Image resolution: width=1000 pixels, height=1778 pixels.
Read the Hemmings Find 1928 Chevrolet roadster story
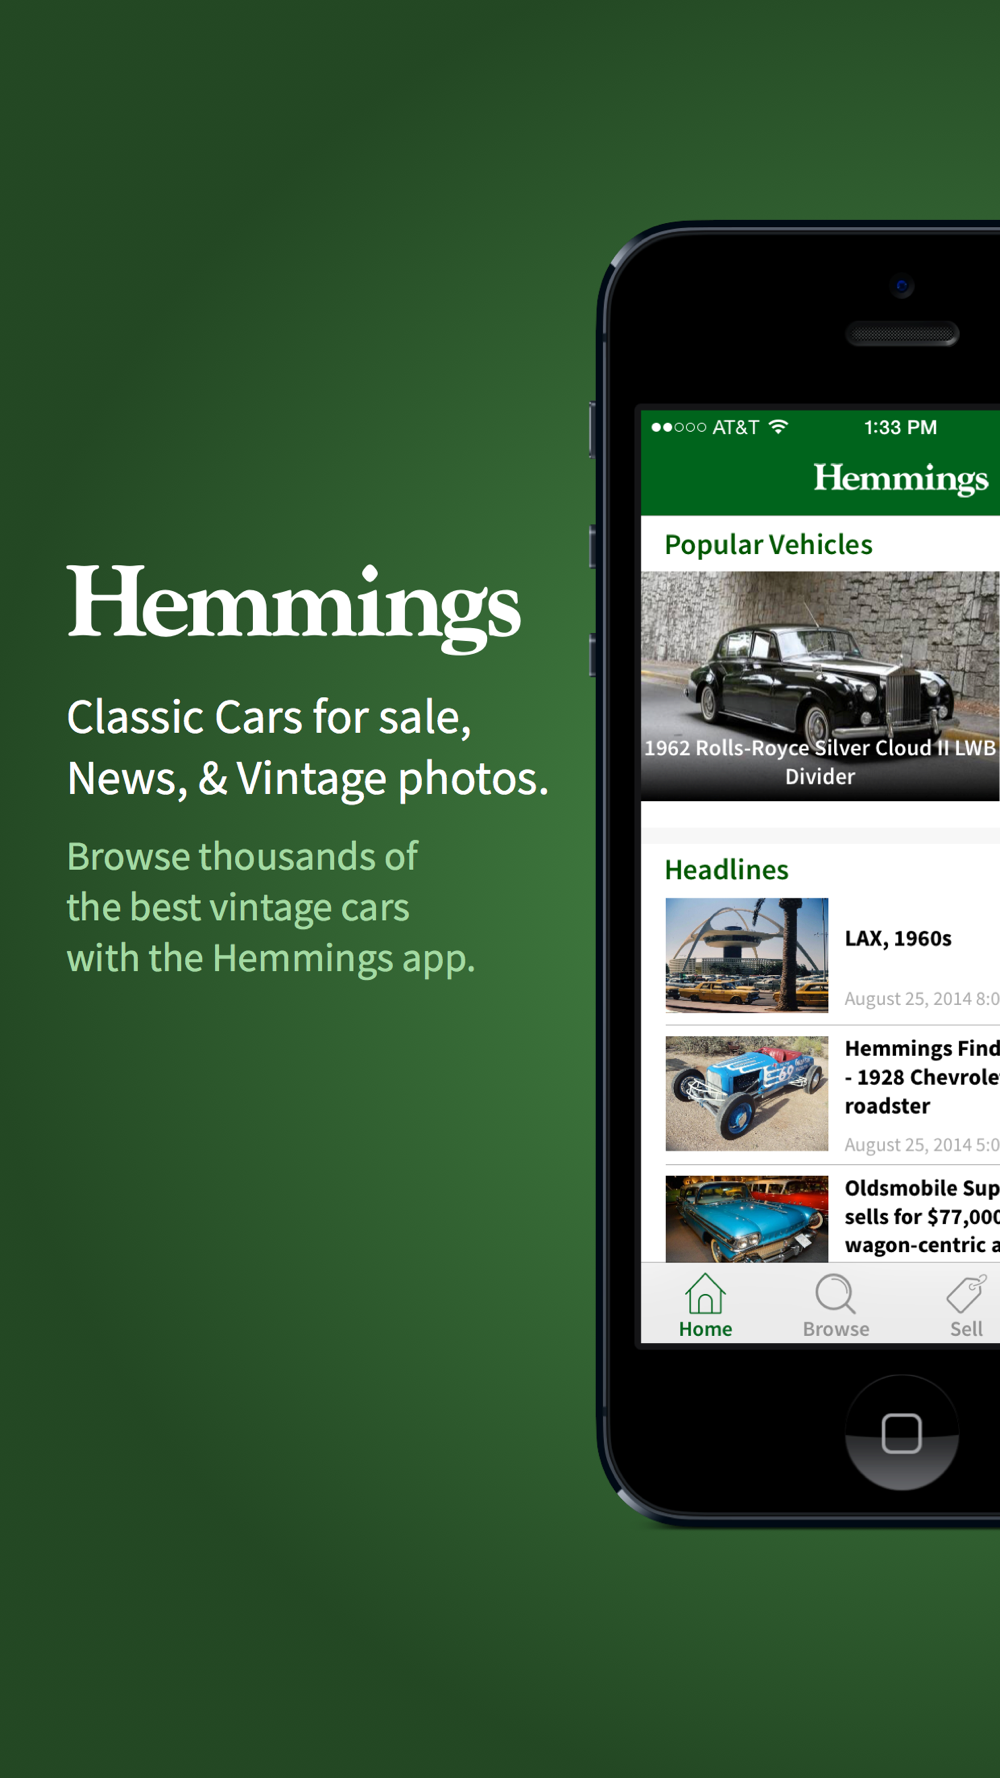pos(922,1077)
